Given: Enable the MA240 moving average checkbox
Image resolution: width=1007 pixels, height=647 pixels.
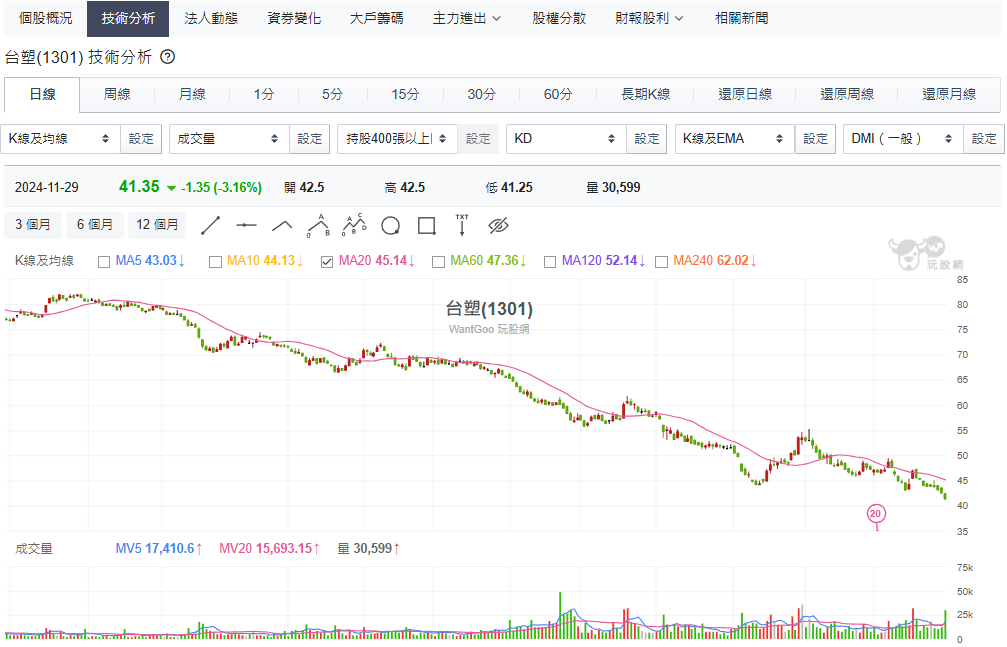Looking at the screenshot, I should tap(661, 262).
